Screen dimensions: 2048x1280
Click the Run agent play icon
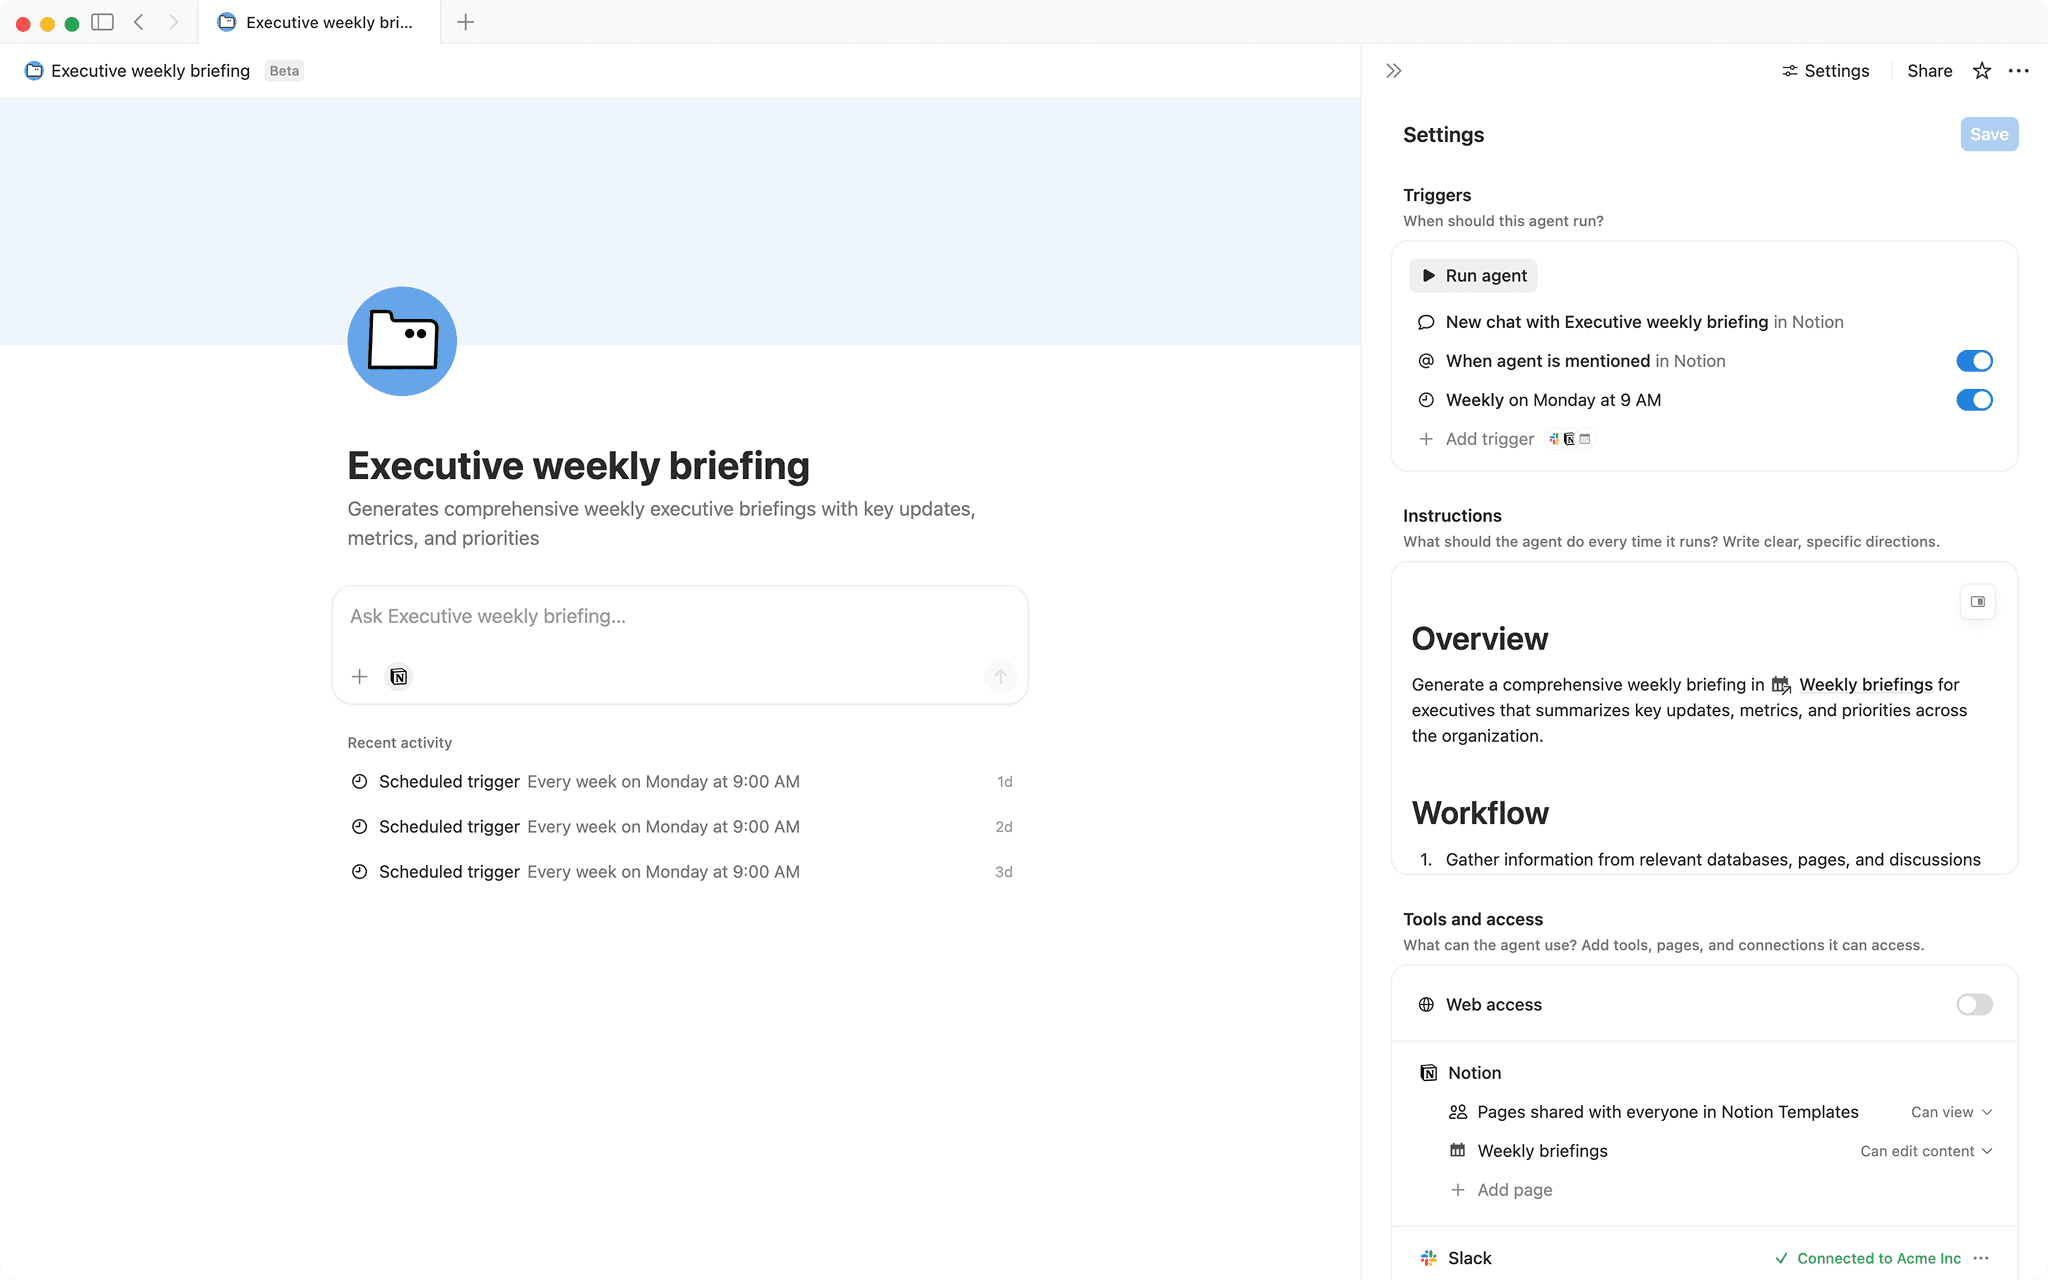coord(1430,275)
